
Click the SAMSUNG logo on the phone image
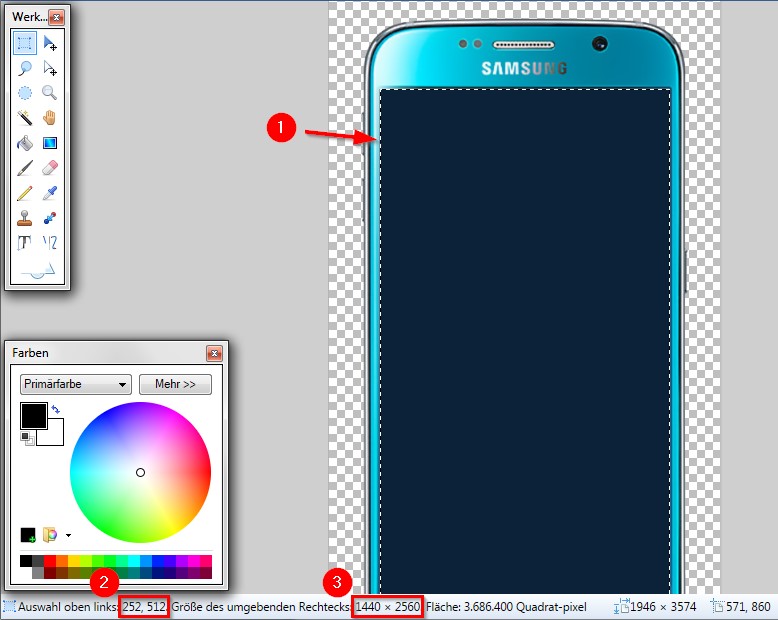[x=524, y=68]
